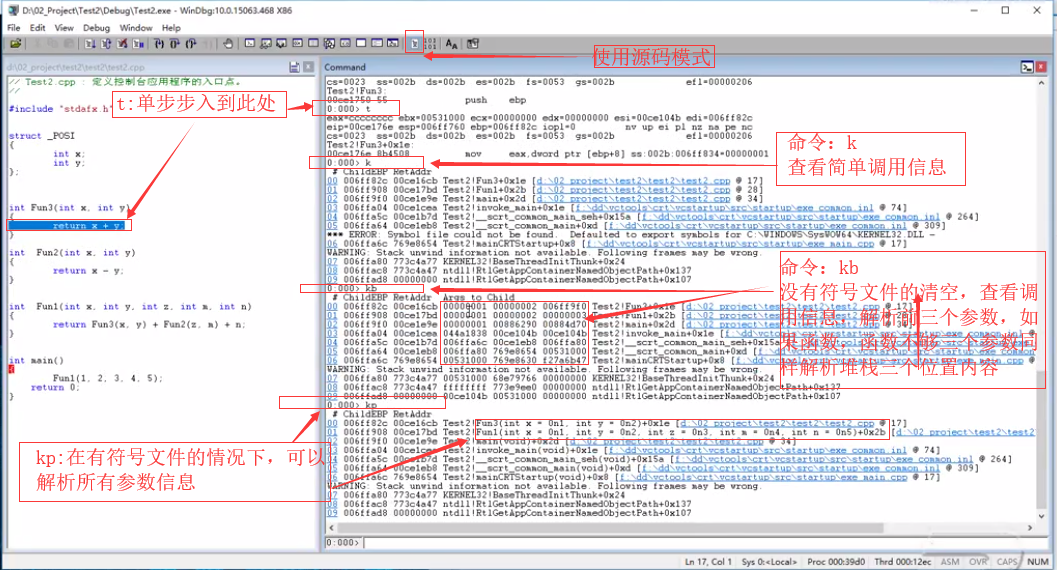The image size is (1057, 570).
Task: Click the Restart debugging toolbar icon
Action: click(x=106, y=44)
